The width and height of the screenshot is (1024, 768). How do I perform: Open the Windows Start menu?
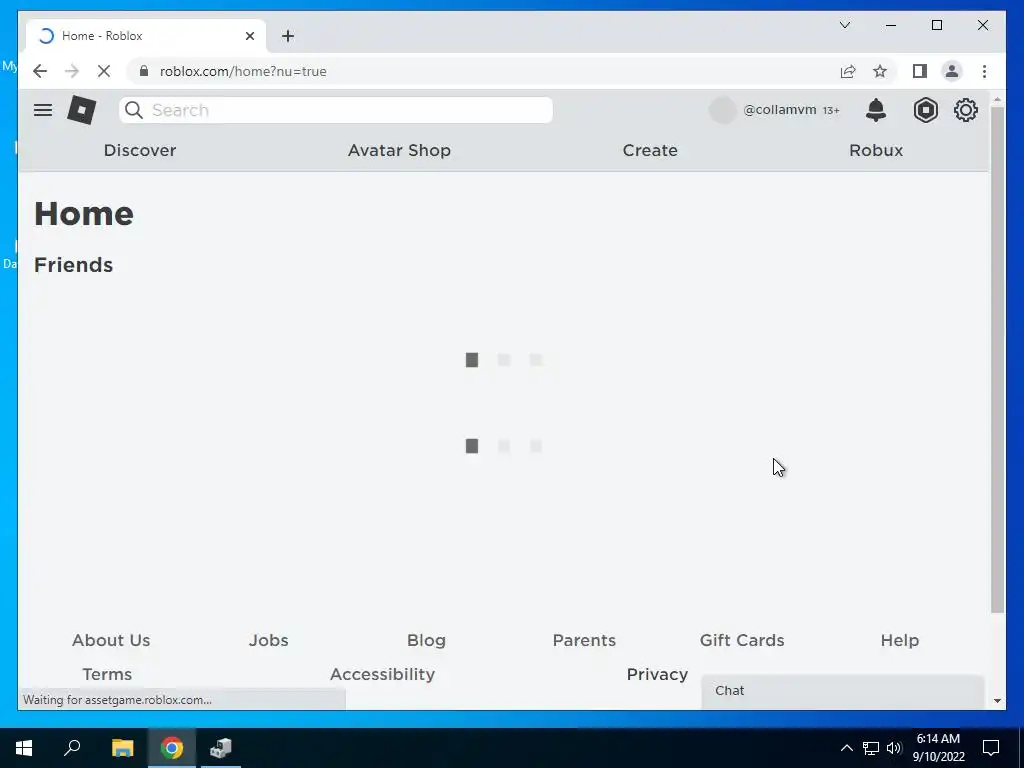(x=24, y=748)
